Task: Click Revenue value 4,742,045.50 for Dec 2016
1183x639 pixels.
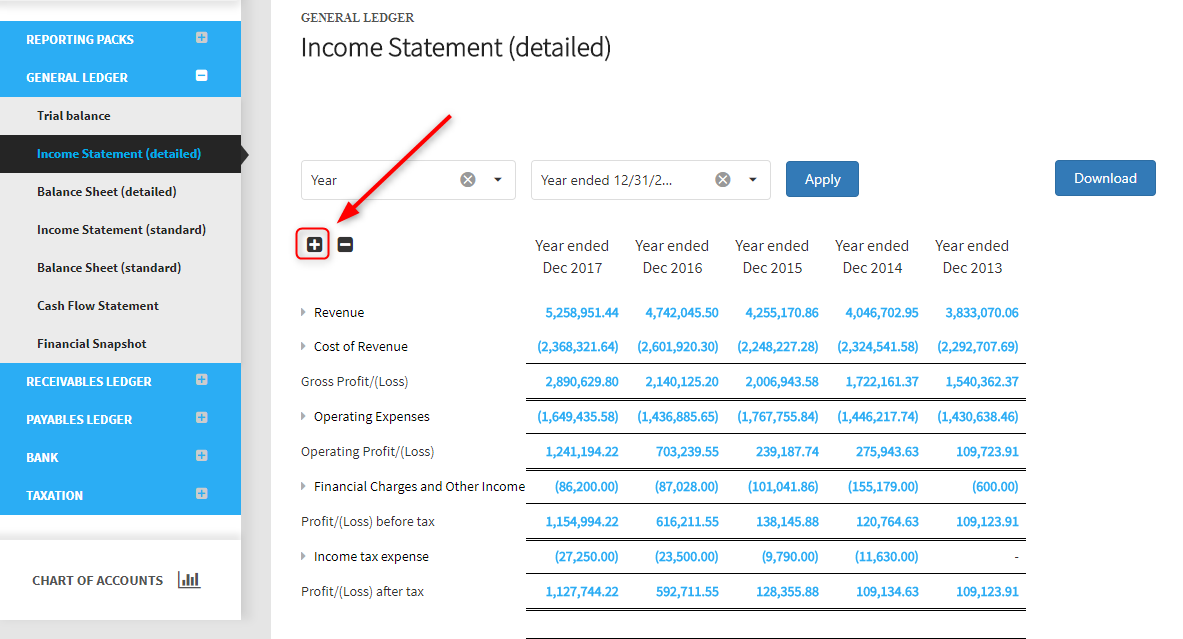Action: point(682,312)
